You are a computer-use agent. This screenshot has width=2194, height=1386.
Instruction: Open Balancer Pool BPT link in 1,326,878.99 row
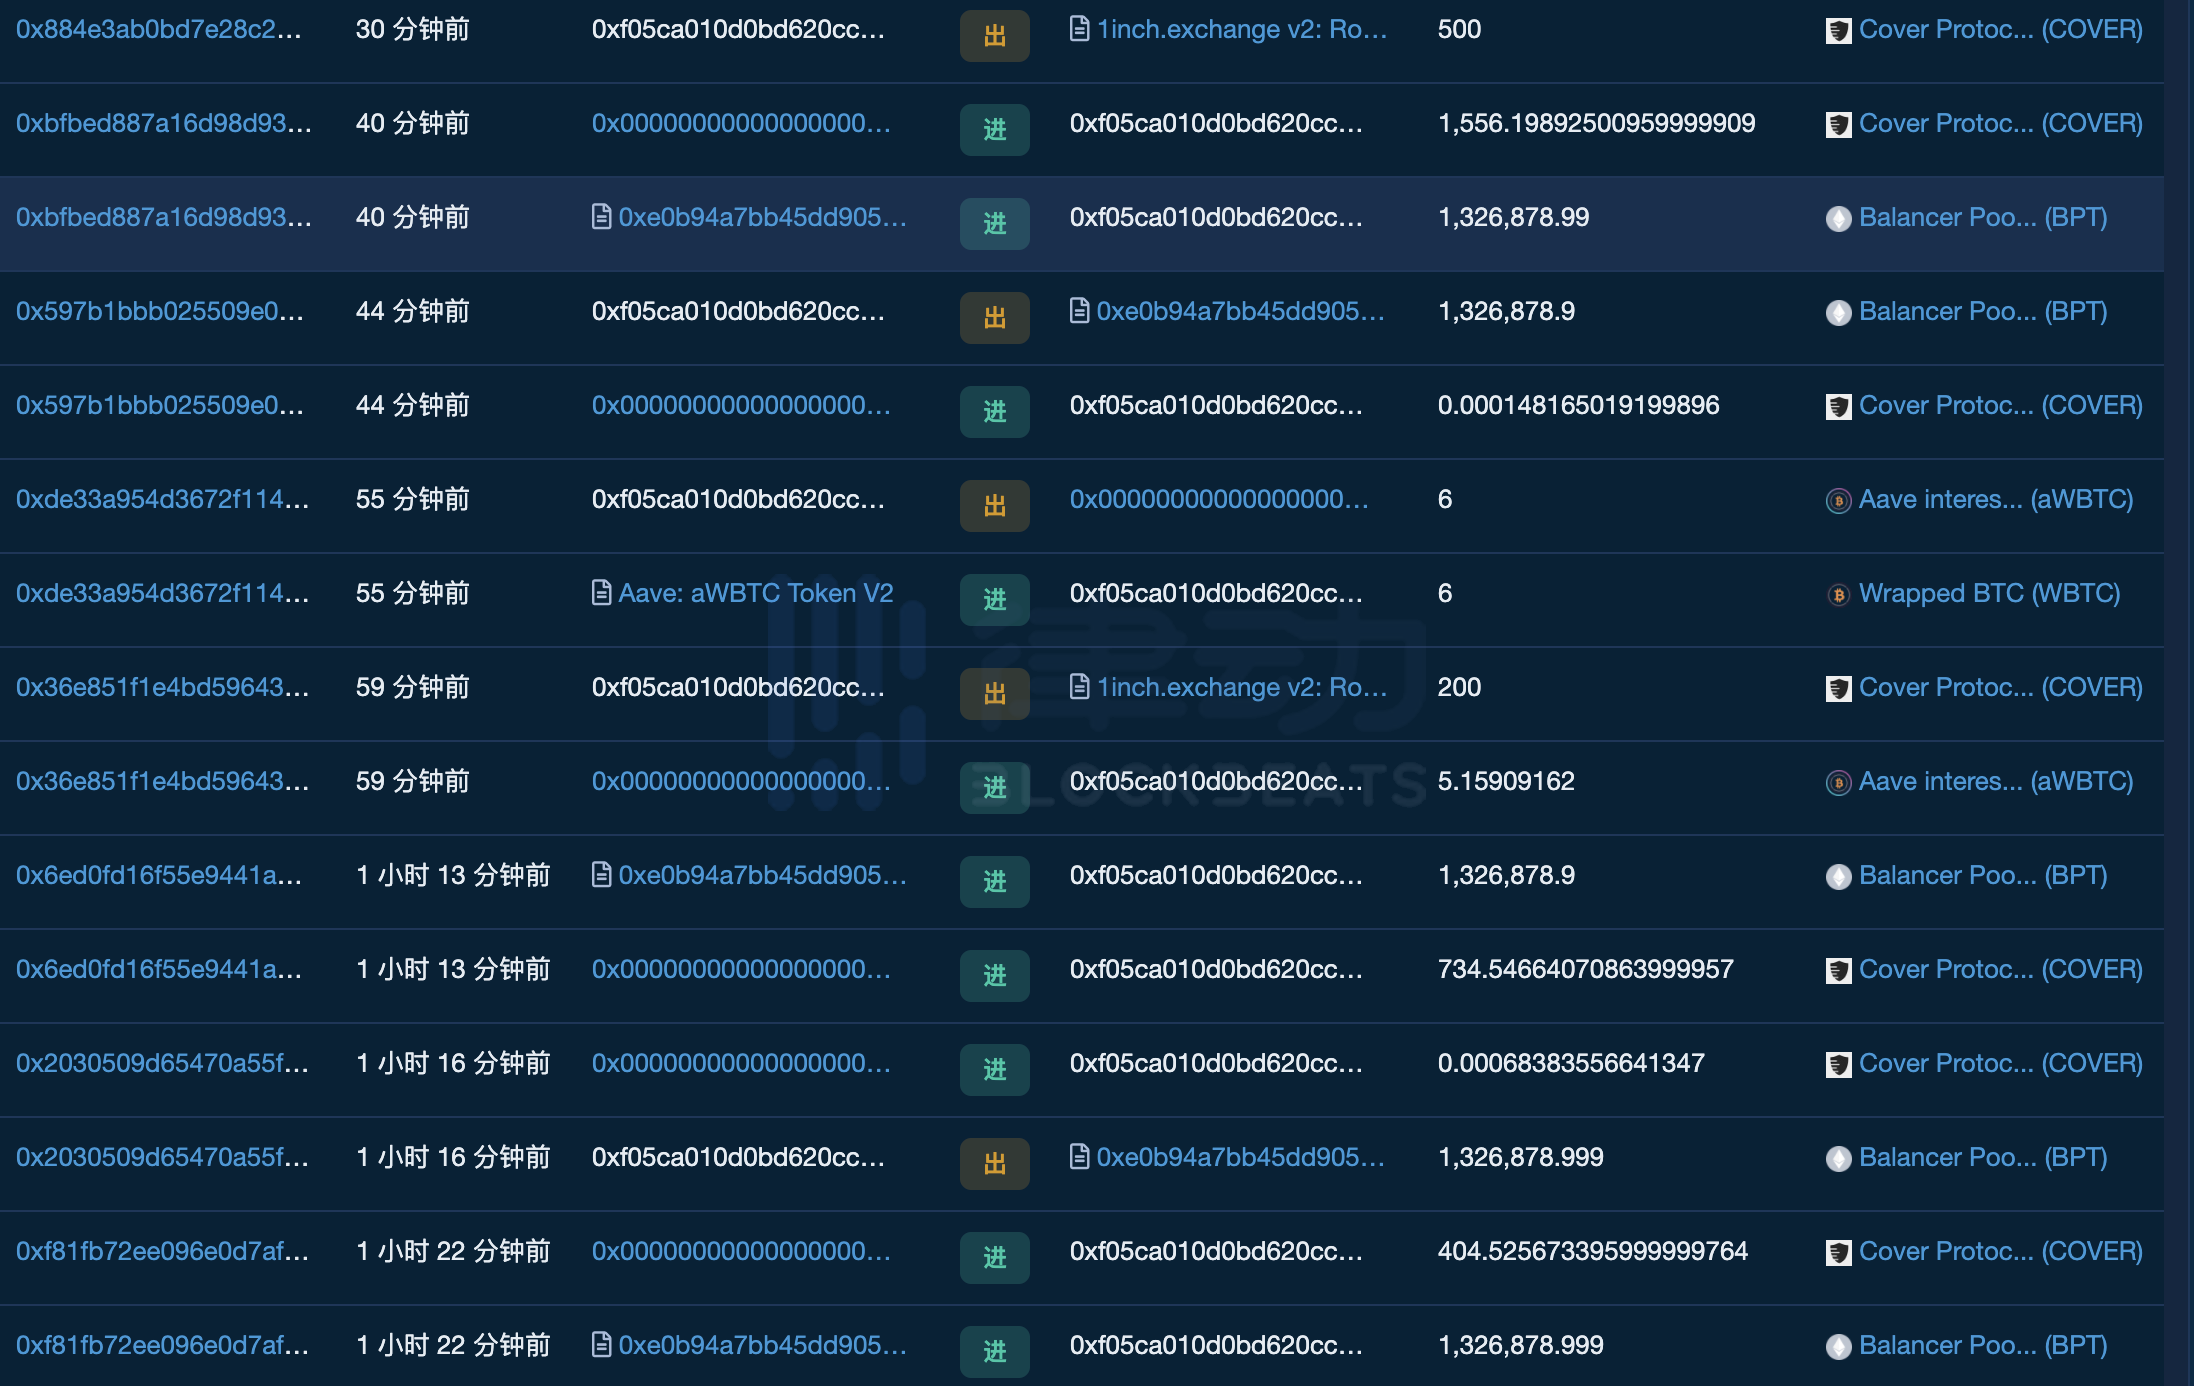pyautogui.click(x=1983, y=217)
